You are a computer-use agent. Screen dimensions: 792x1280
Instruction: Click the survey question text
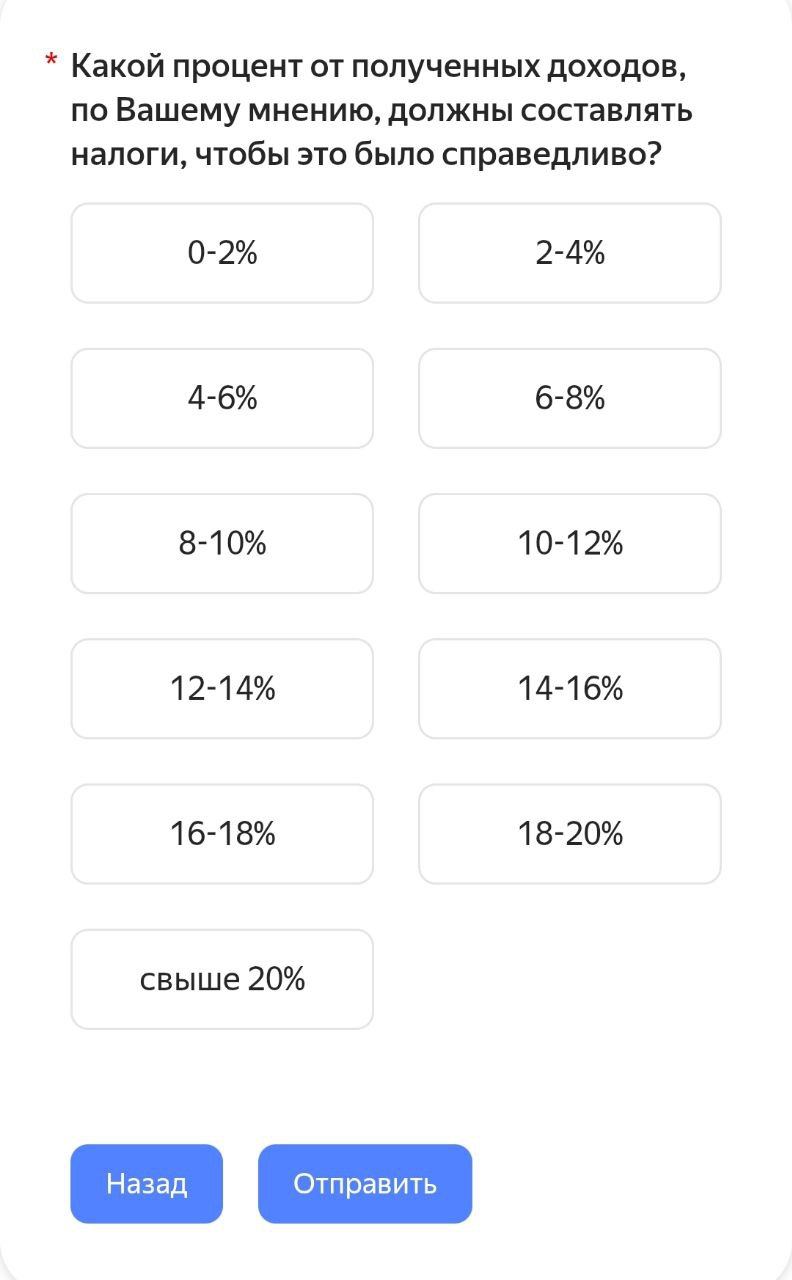pos(380,111)
